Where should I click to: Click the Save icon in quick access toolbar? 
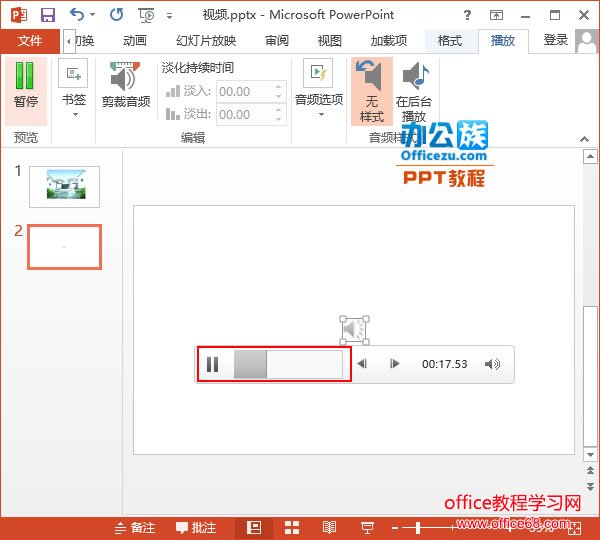tap(48, 15)
